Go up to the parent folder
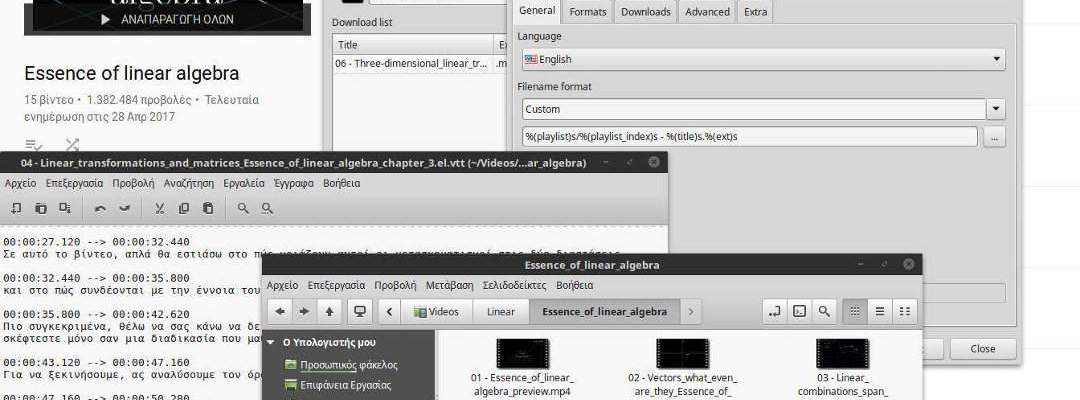The height and width of the screenshot is (400, 1080). [329, 311]
